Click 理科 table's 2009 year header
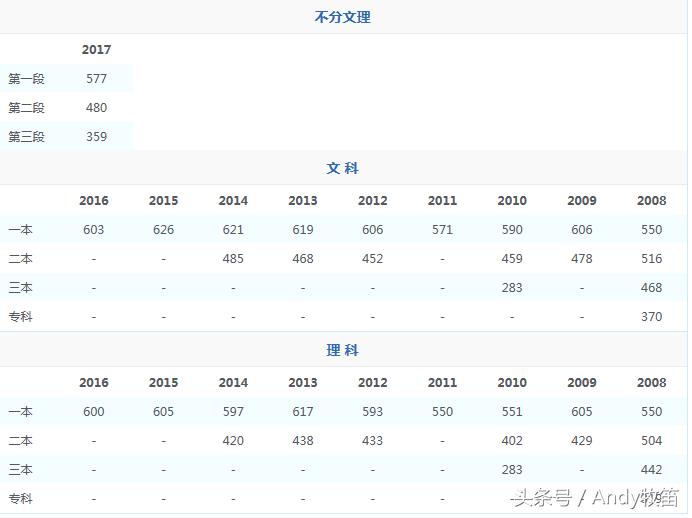Image resolution: width=692 pixels, height=518 pixels. (x=582, y=383)
